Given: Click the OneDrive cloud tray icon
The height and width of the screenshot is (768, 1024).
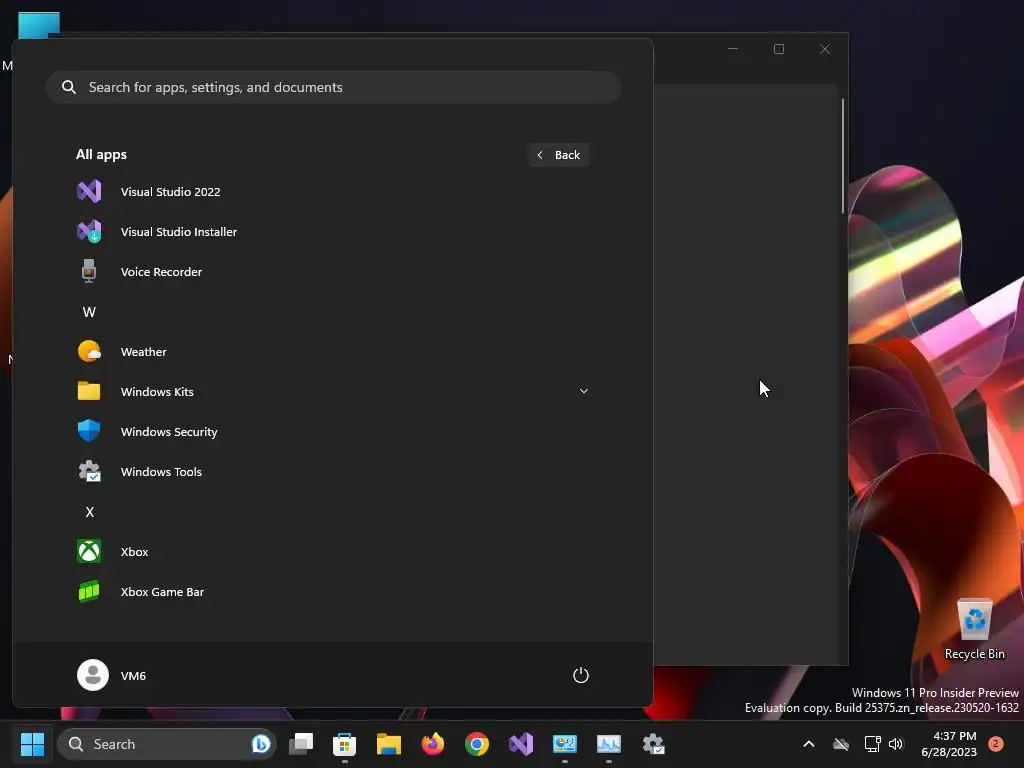Looking at the screenshot, I should (x=841, y=744).
